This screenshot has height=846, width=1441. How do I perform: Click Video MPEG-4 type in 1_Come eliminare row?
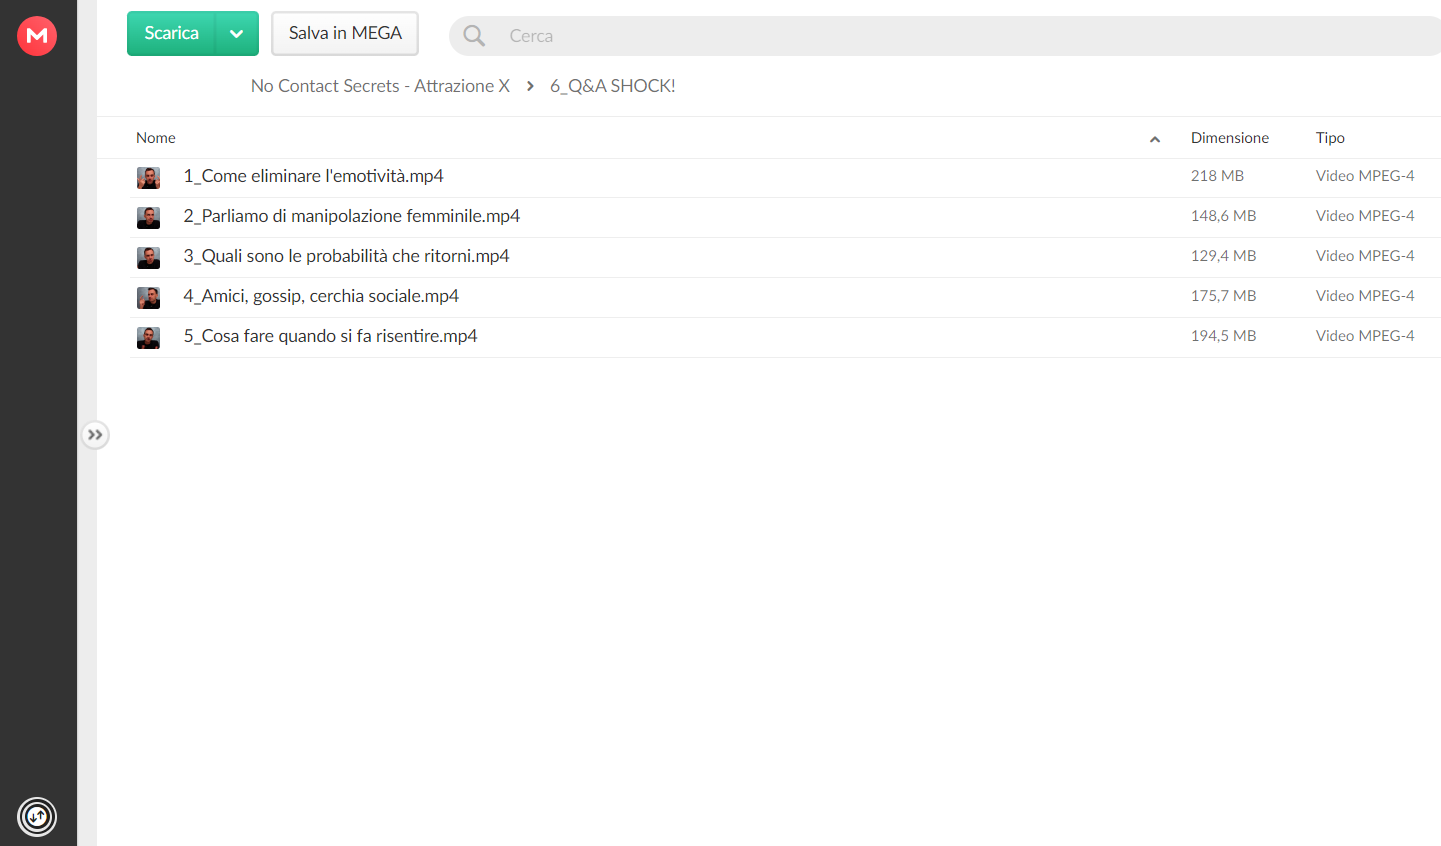click(x=1365, y=176)
